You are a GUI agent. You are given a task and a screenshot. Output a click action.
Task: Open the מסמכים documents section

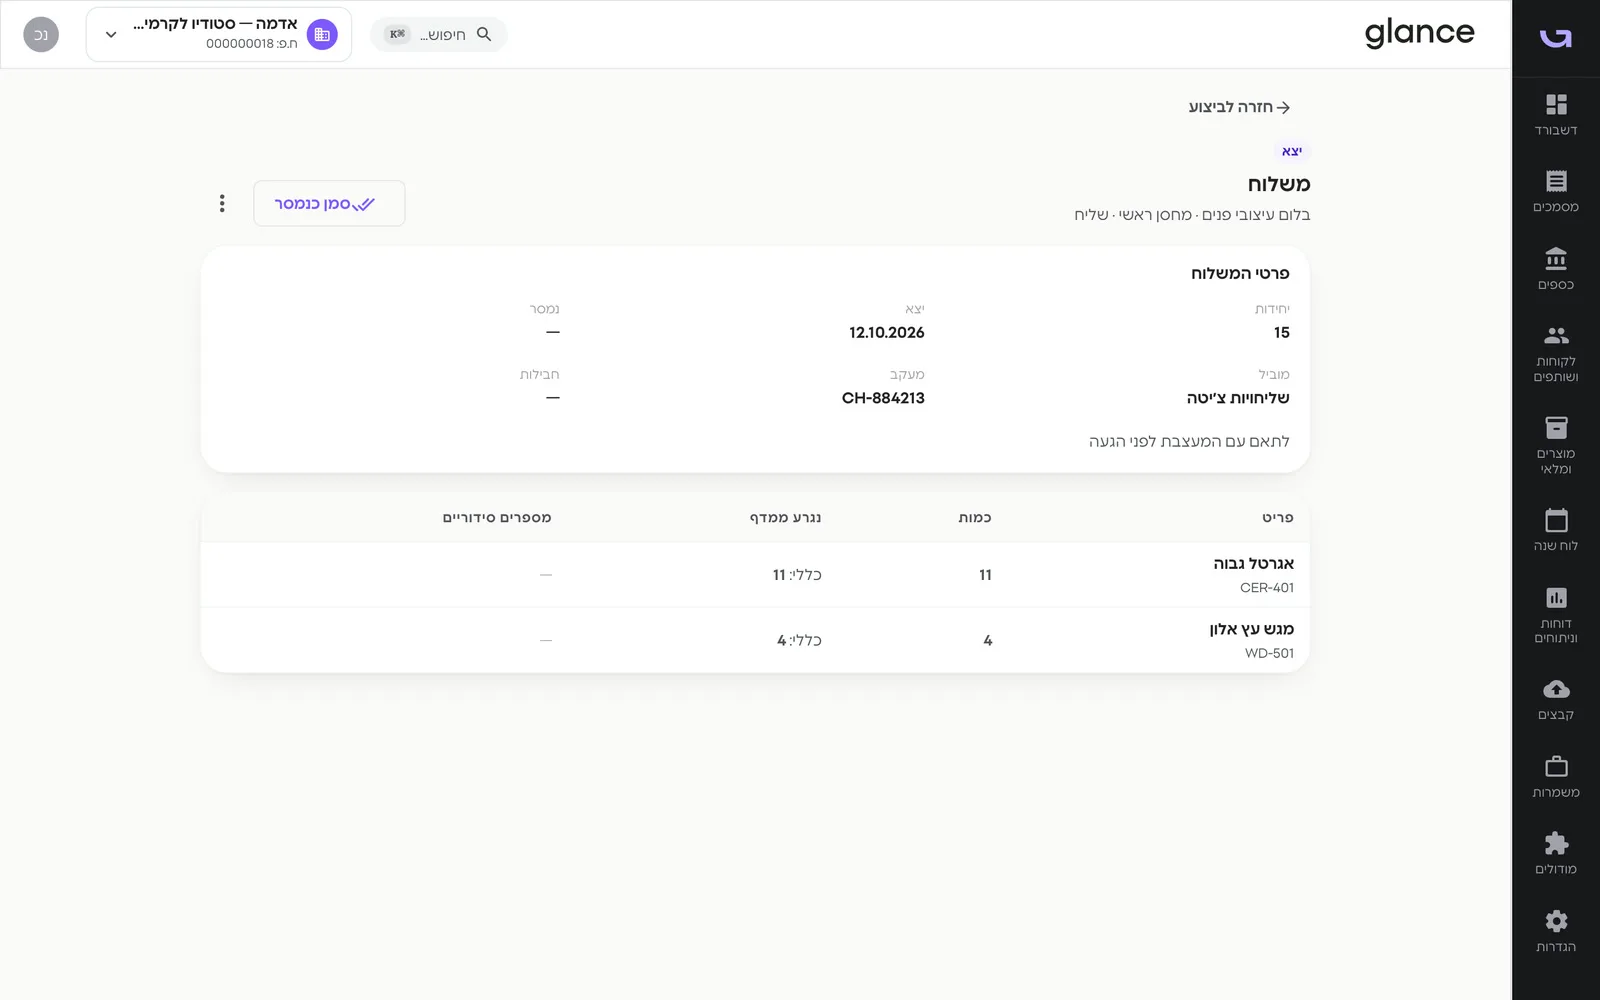tap(1556, 192)
